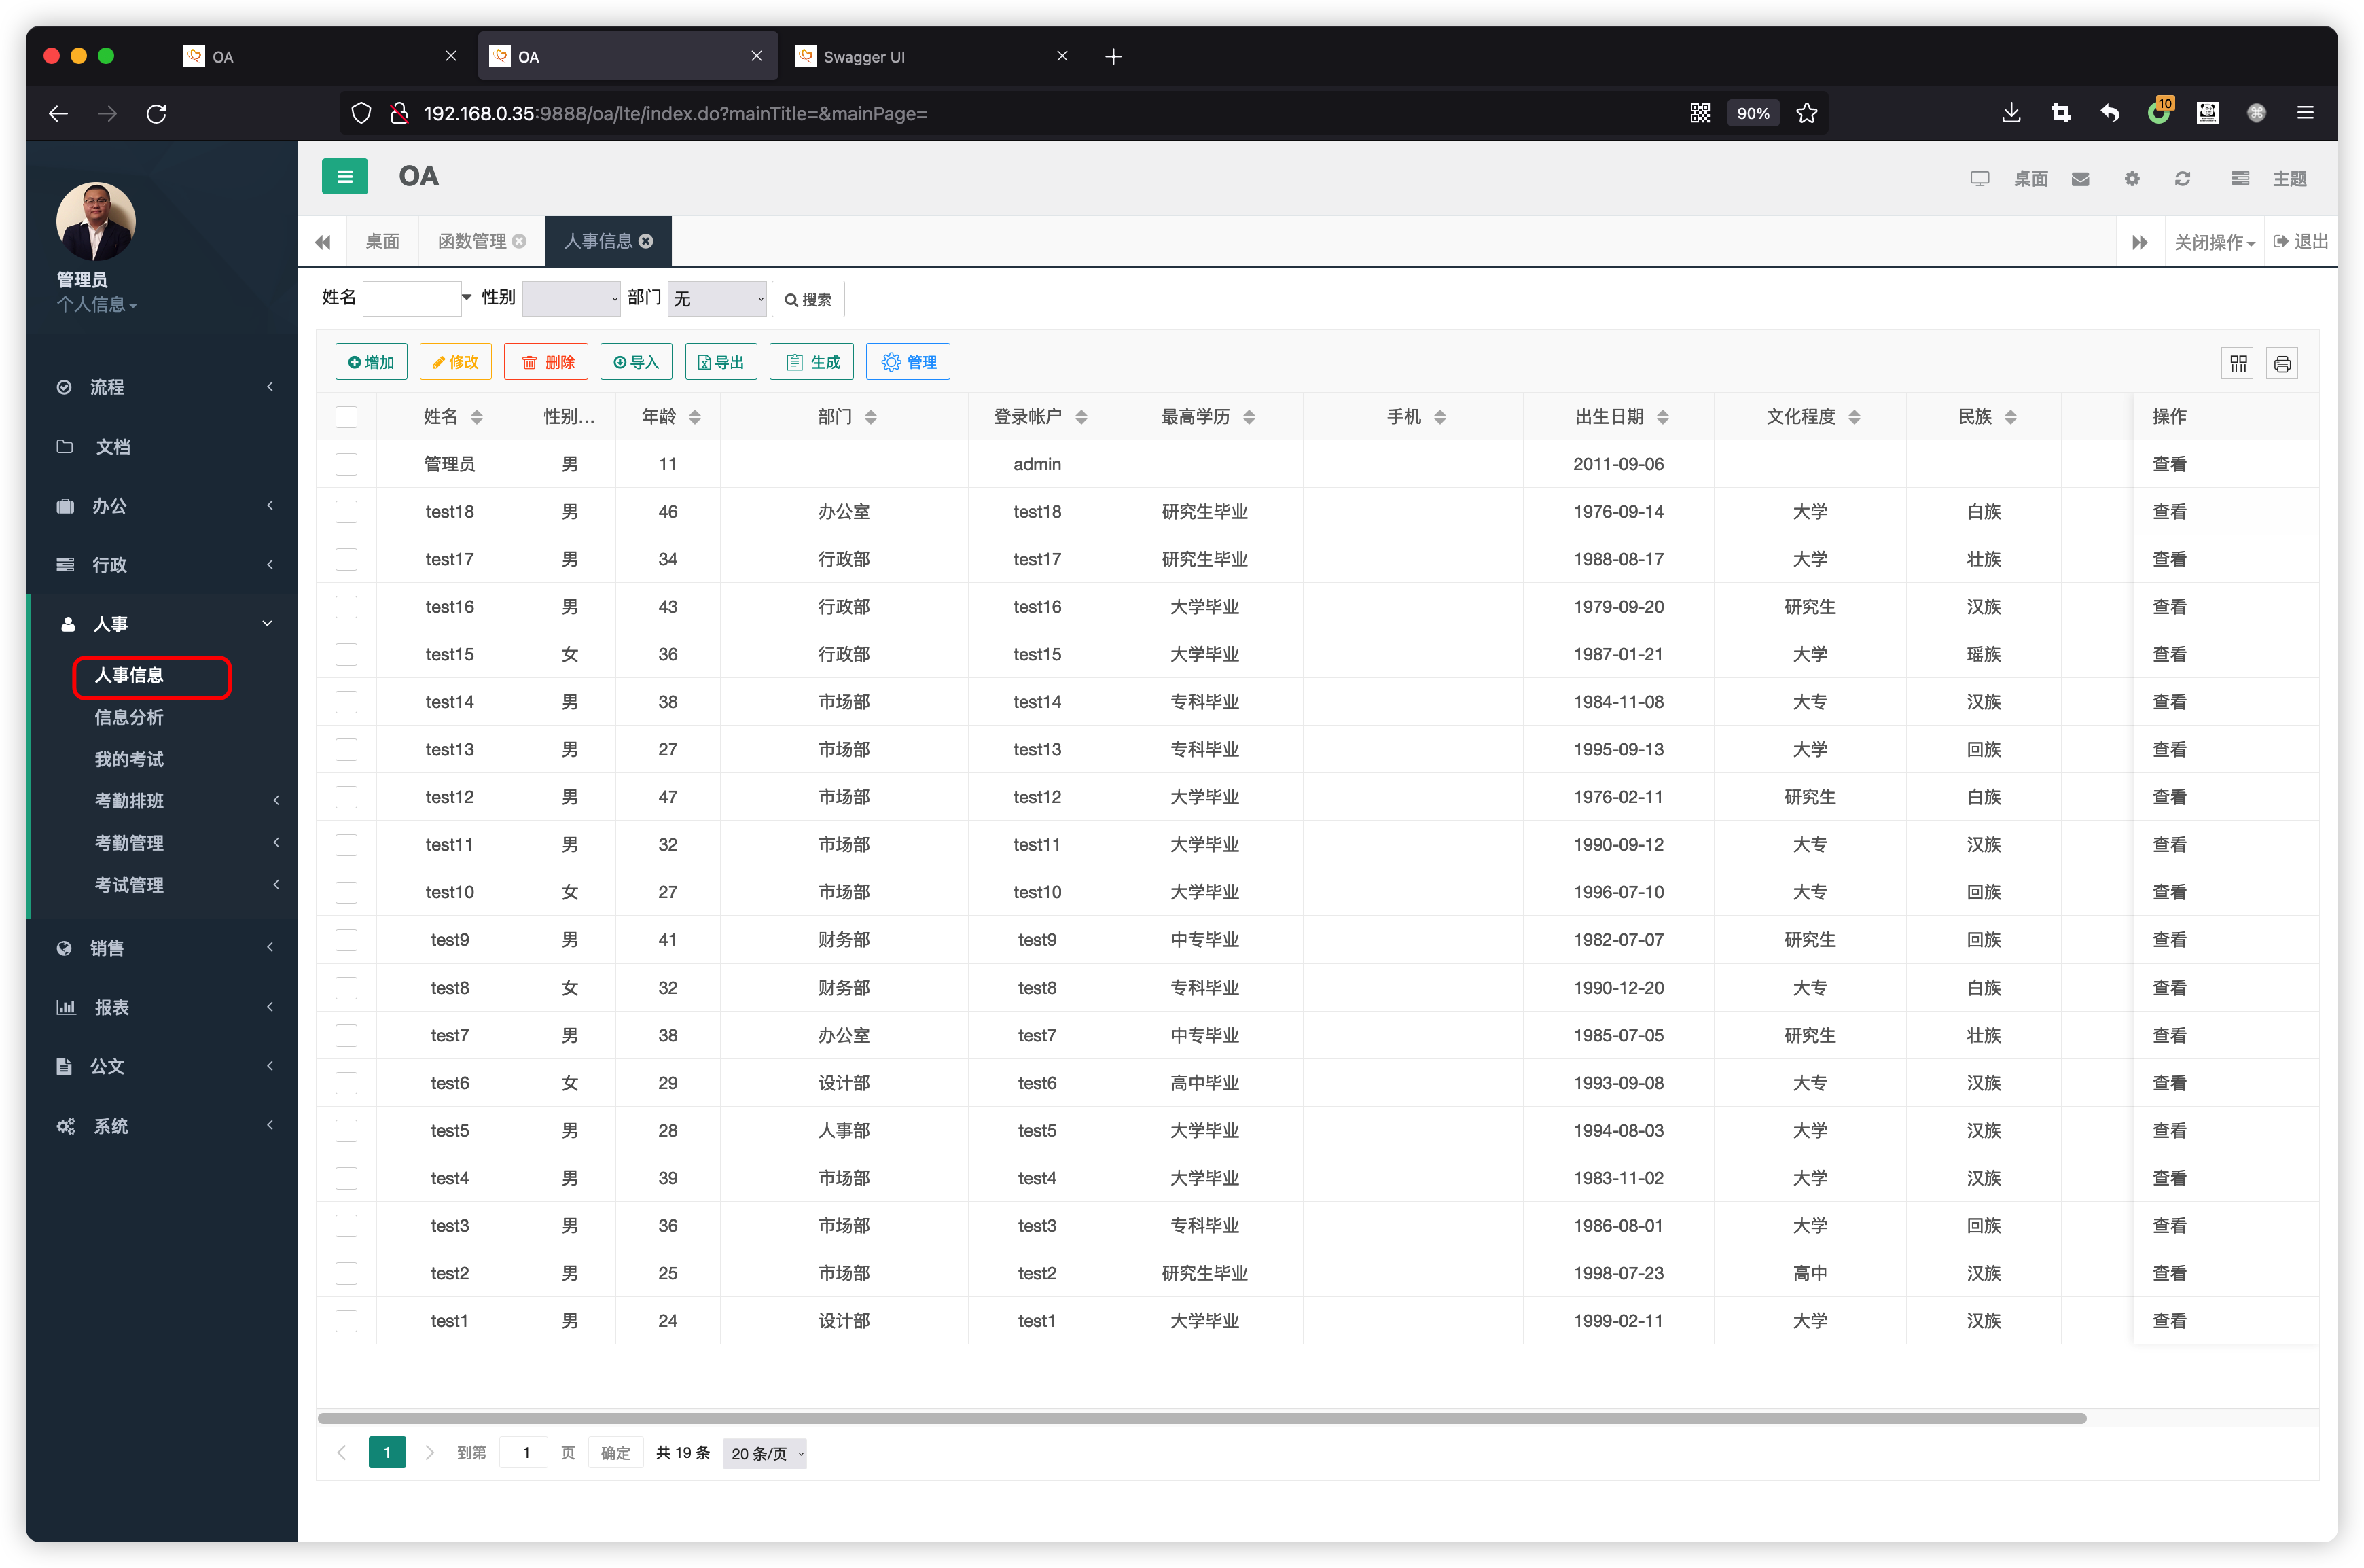Click the refresh icon in header
The width and height of the screenshot is (2364, 1568).
(x=2182, y=179)
